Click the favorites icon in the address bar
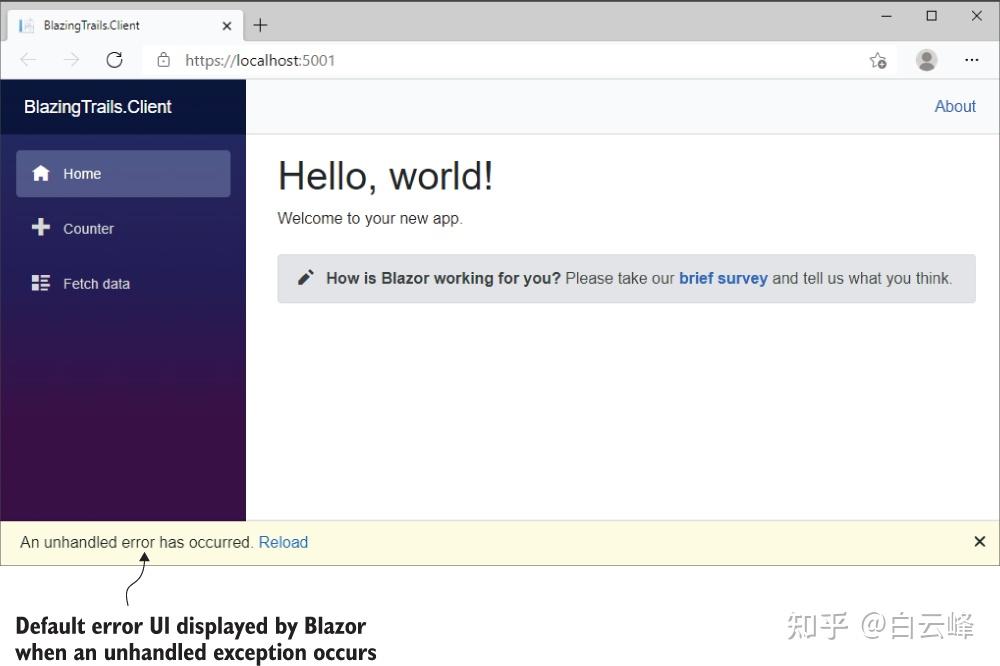Image resolution: width=1000 pixels, height=666 pixels. (x=877, y=60)
